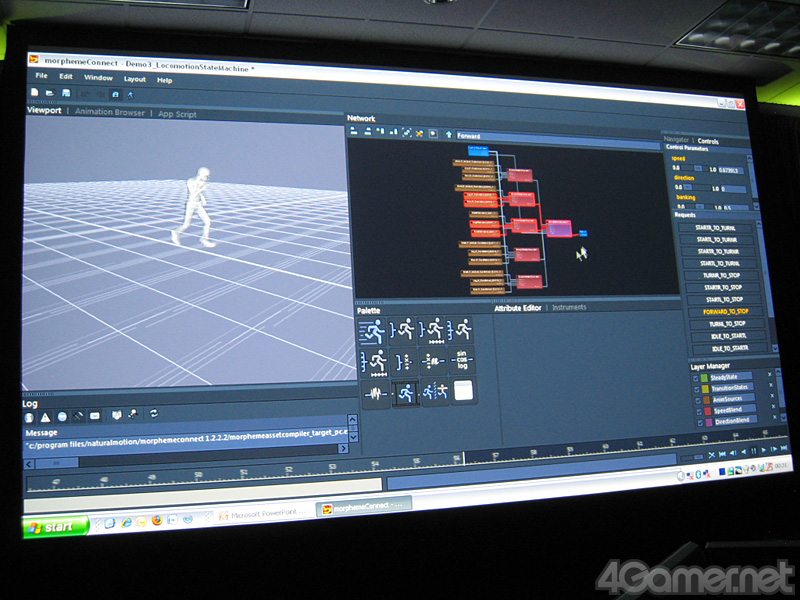The height and width of the screenshot is (600, 800).
Task: Click the timeline playhead marker
Action: 464,458
